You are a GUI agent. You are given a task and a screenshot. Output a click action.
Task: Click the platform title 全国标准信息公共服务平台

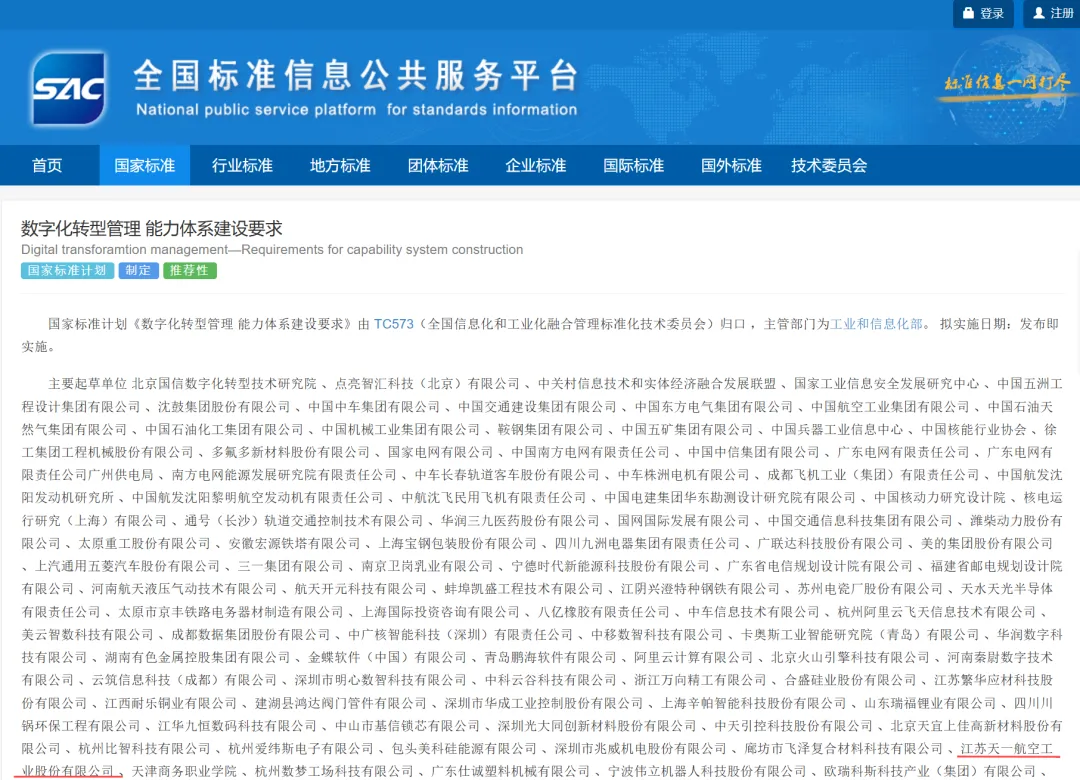click(356, 74)
